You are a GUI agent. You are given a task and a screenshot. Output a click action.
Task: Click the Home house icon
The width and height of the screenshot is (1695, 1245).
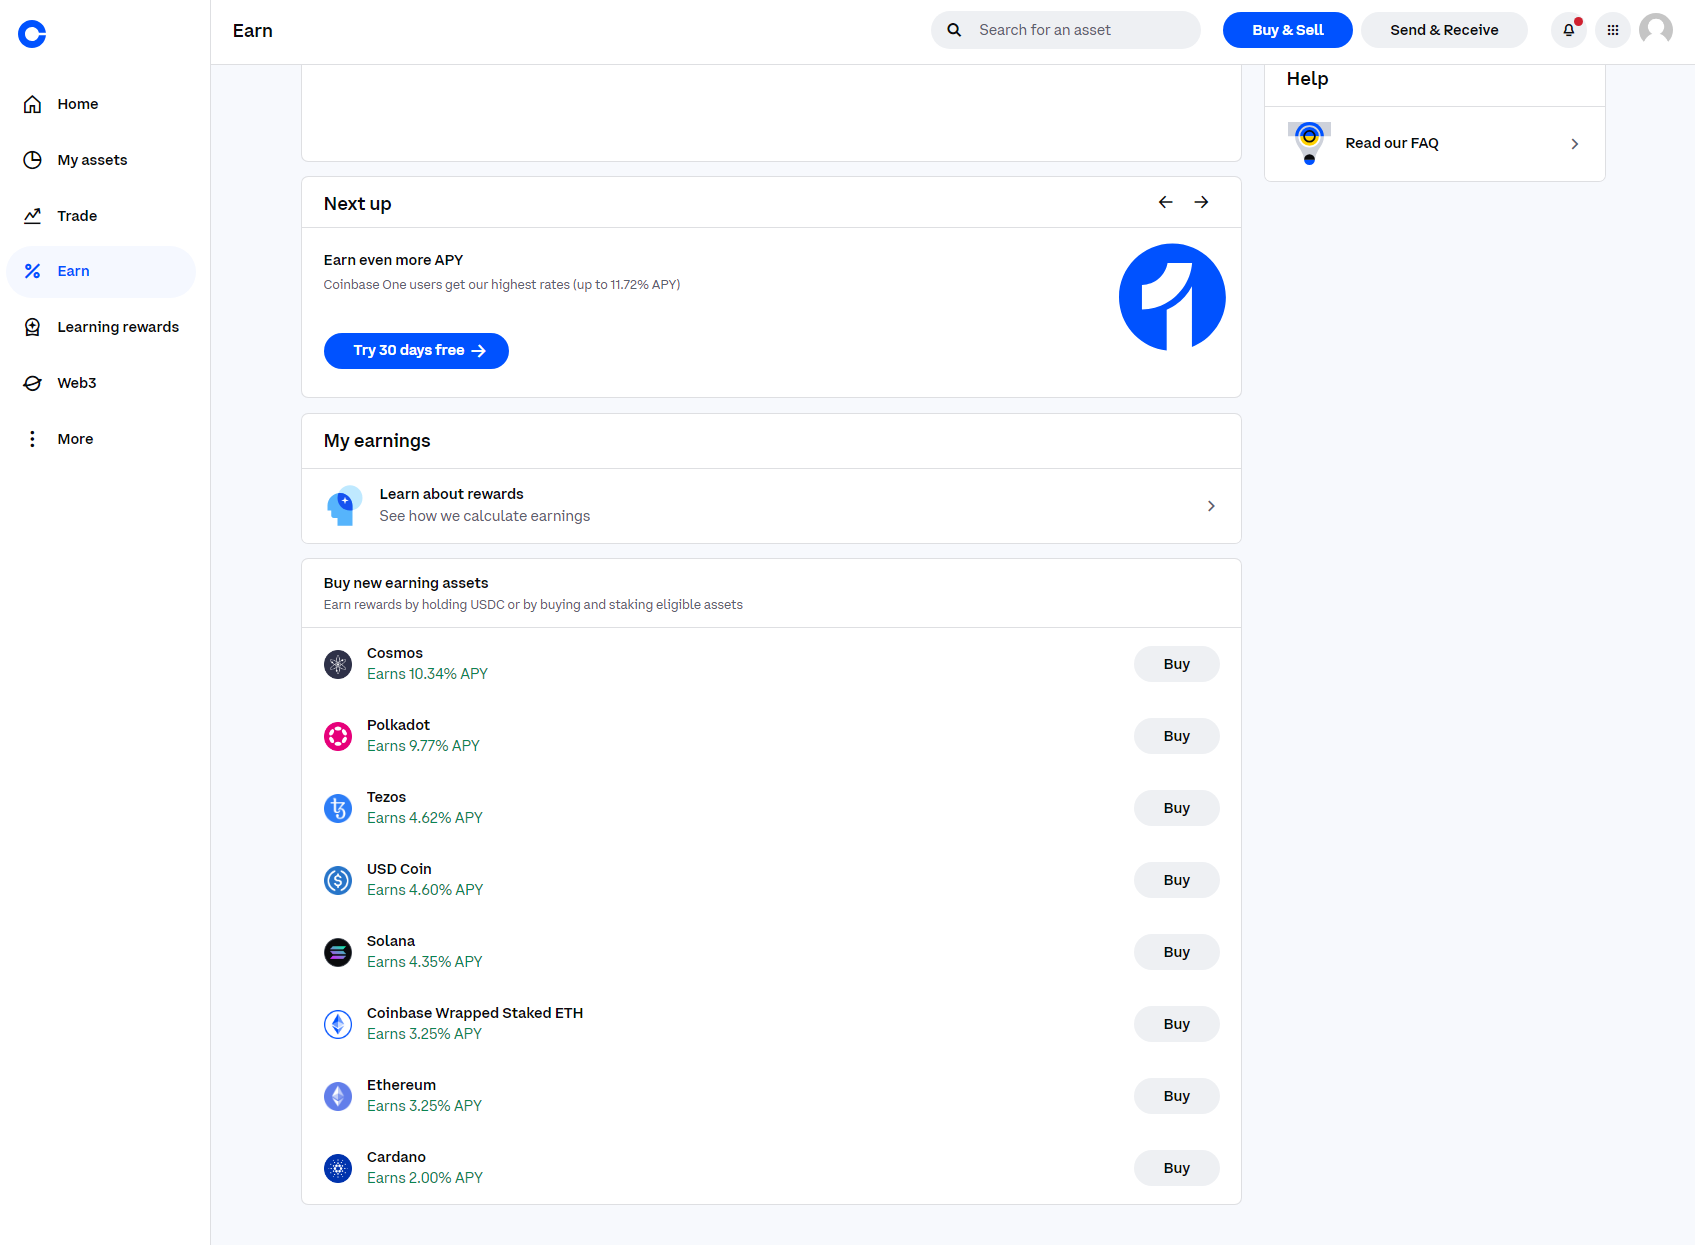pyautogui.click(x=32, y=104)
